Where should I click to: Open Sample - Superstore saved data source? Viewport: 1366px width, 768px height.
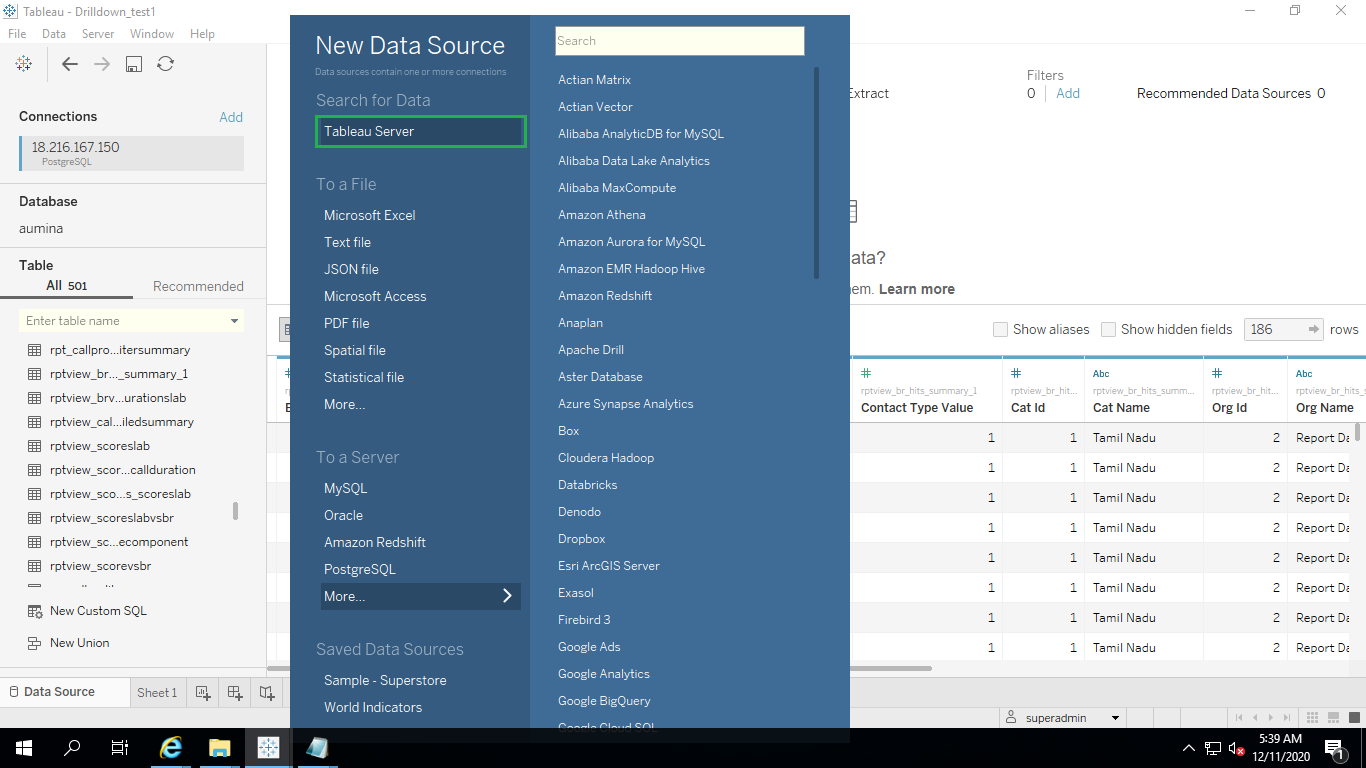(x=385, y=680)
